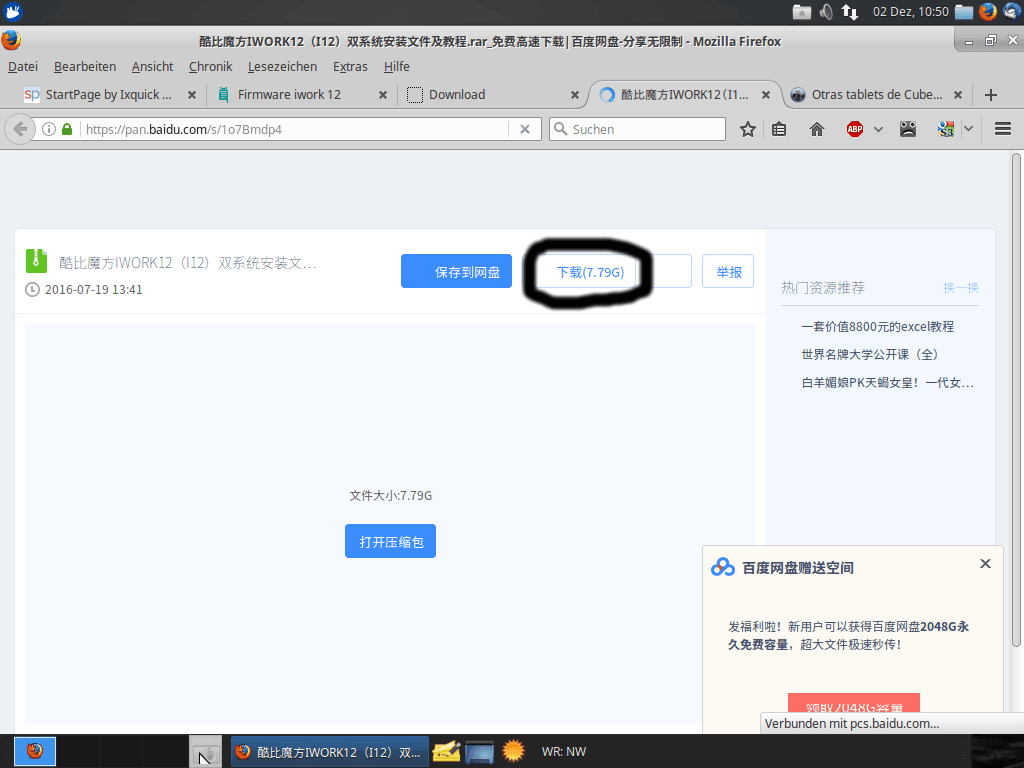
Task: Launch Firefox from the top panel
Action: click(x=987, y=12)
